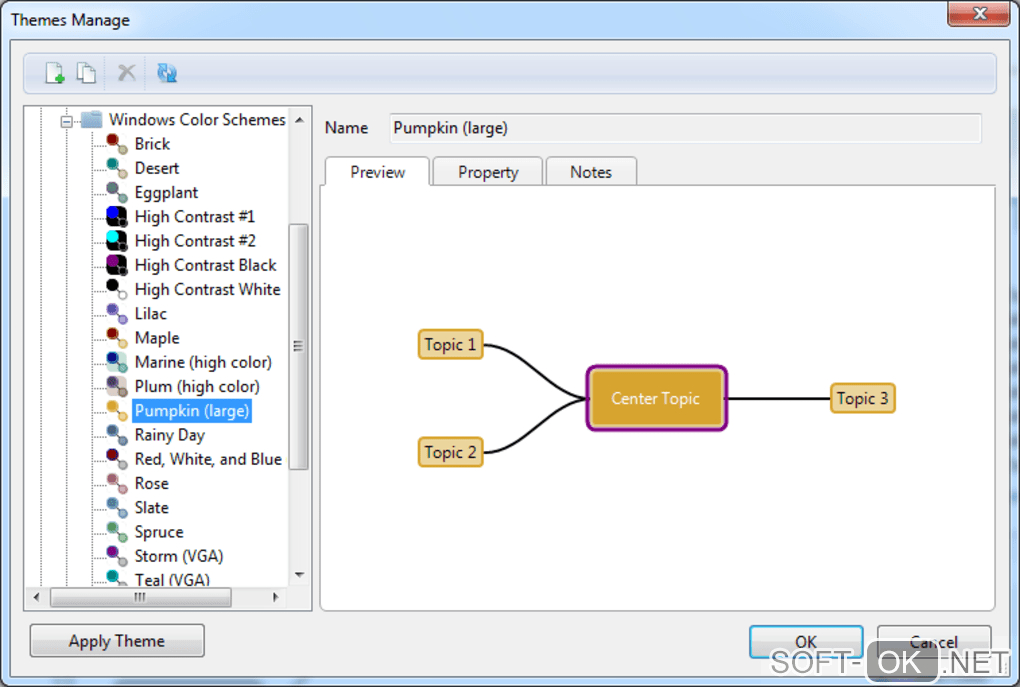Confirm with the OK button
1020x687 pixels.
tap(806, 642)
